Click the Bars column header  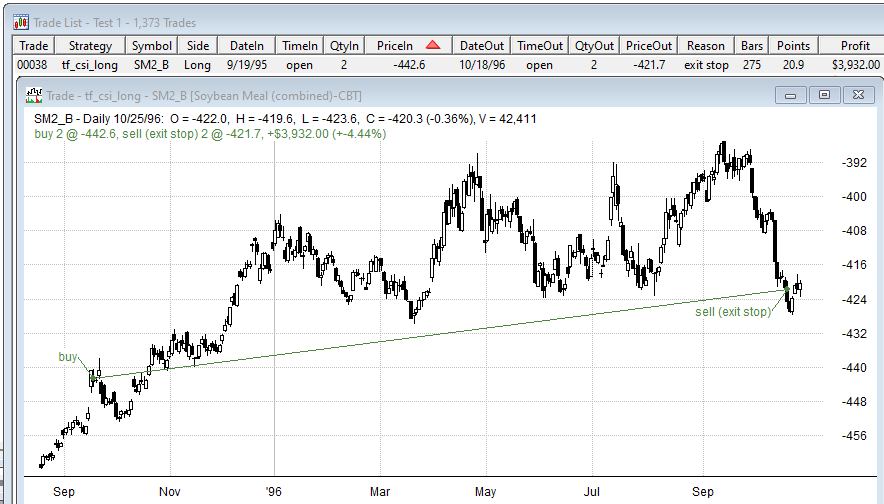pyautogui.click(x=752, y=45)
